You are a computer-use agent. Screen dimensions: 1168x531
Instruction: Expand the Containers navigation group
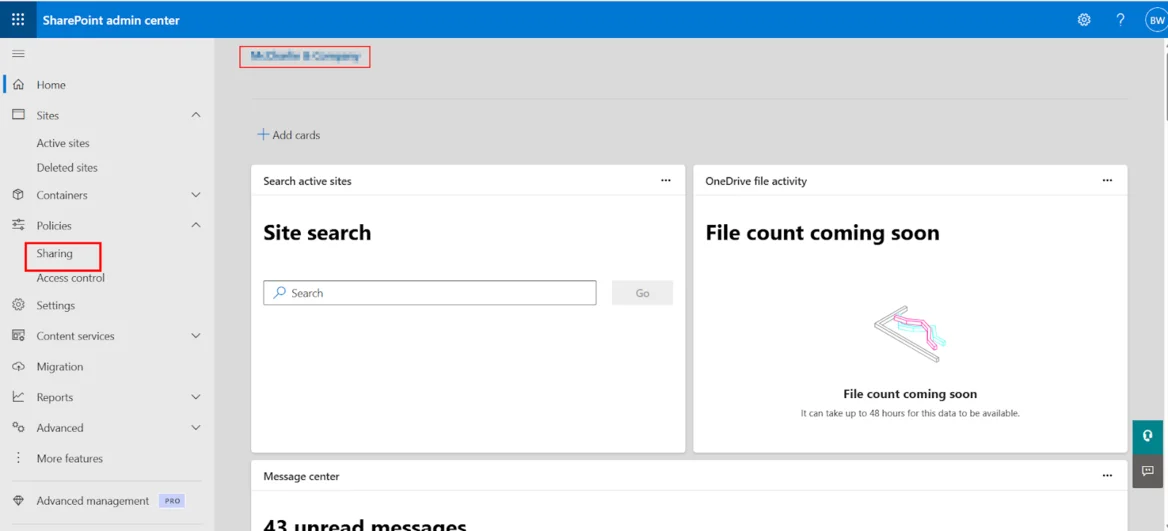click(x=196, y=195)
